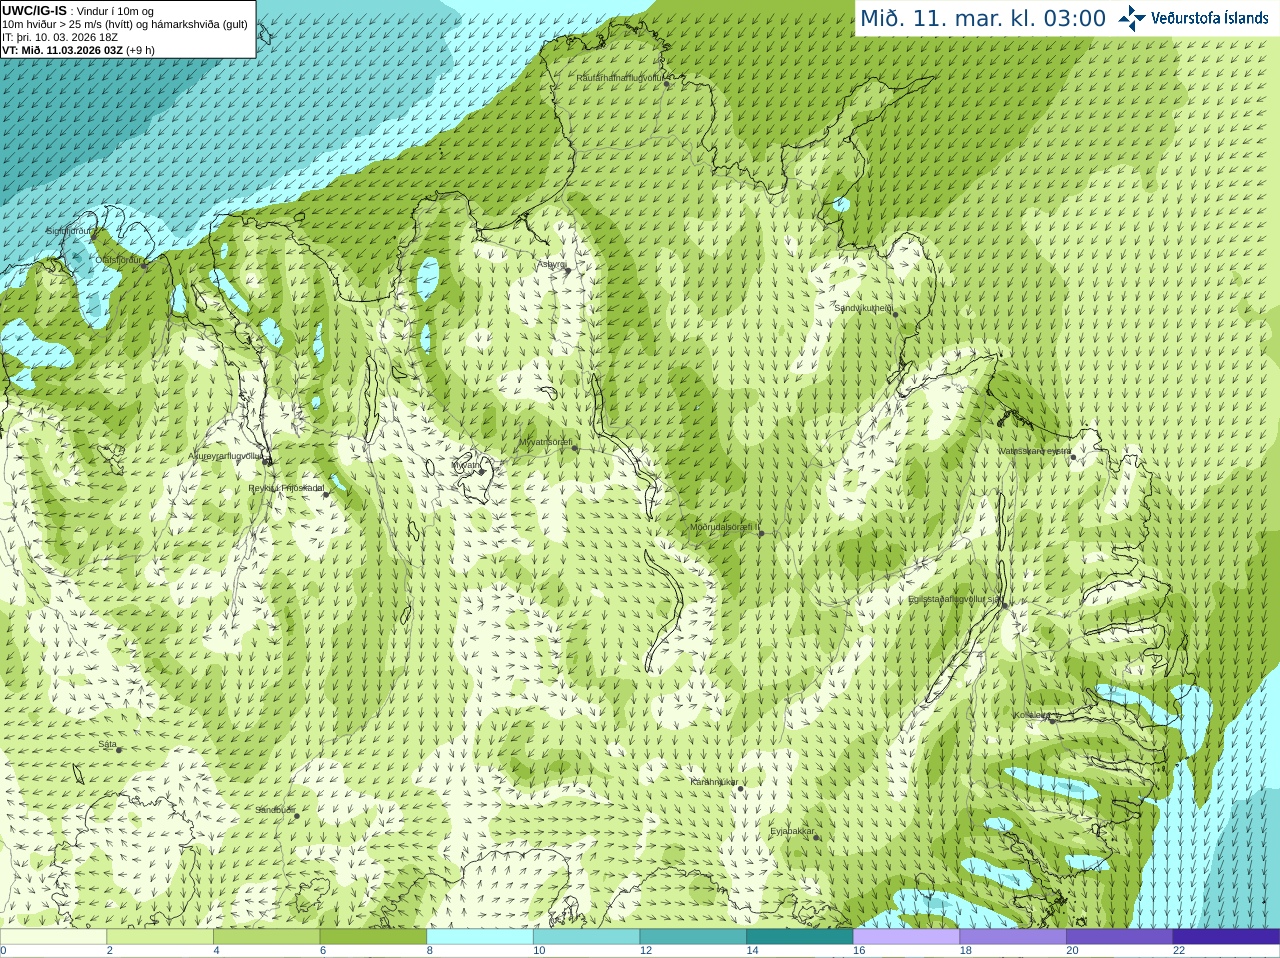Click the 'IT: þri. 10. 03. 2026 18Z' line
The image size is (1280, 958).
pos(60,37)
